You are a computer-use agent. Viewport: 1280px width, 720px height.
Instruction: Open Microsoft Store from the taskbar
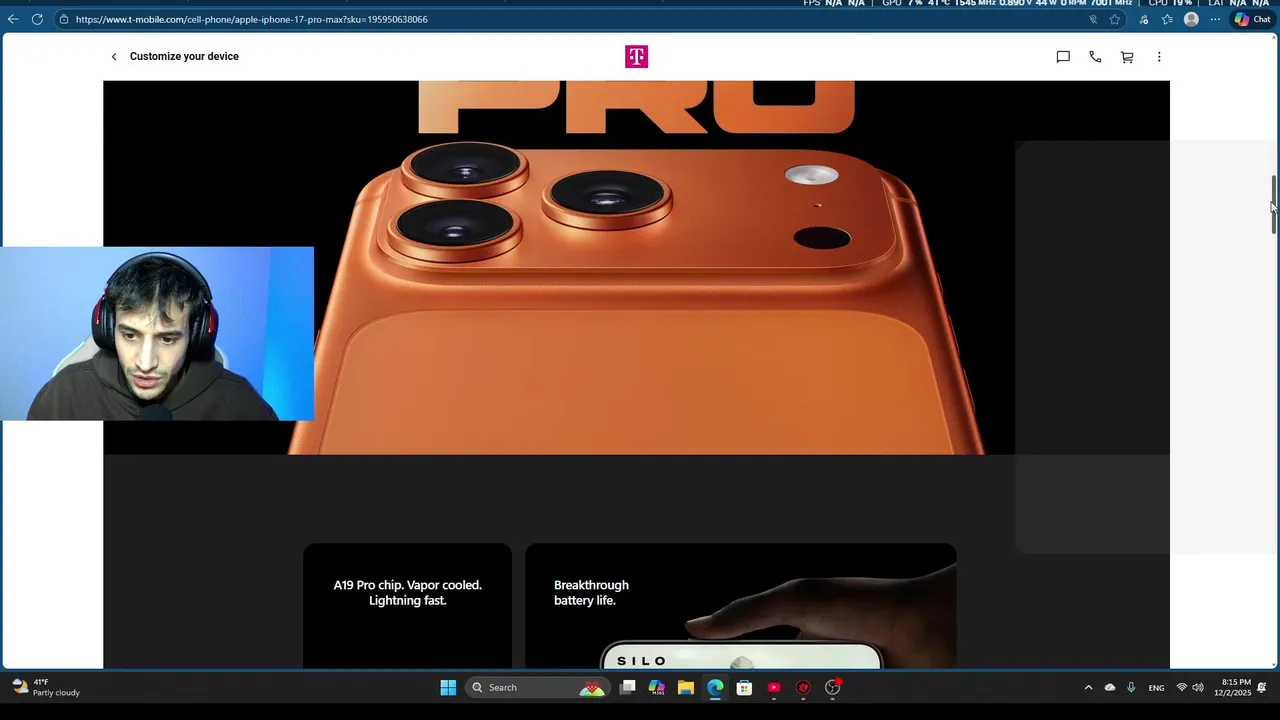click(744, 687)
